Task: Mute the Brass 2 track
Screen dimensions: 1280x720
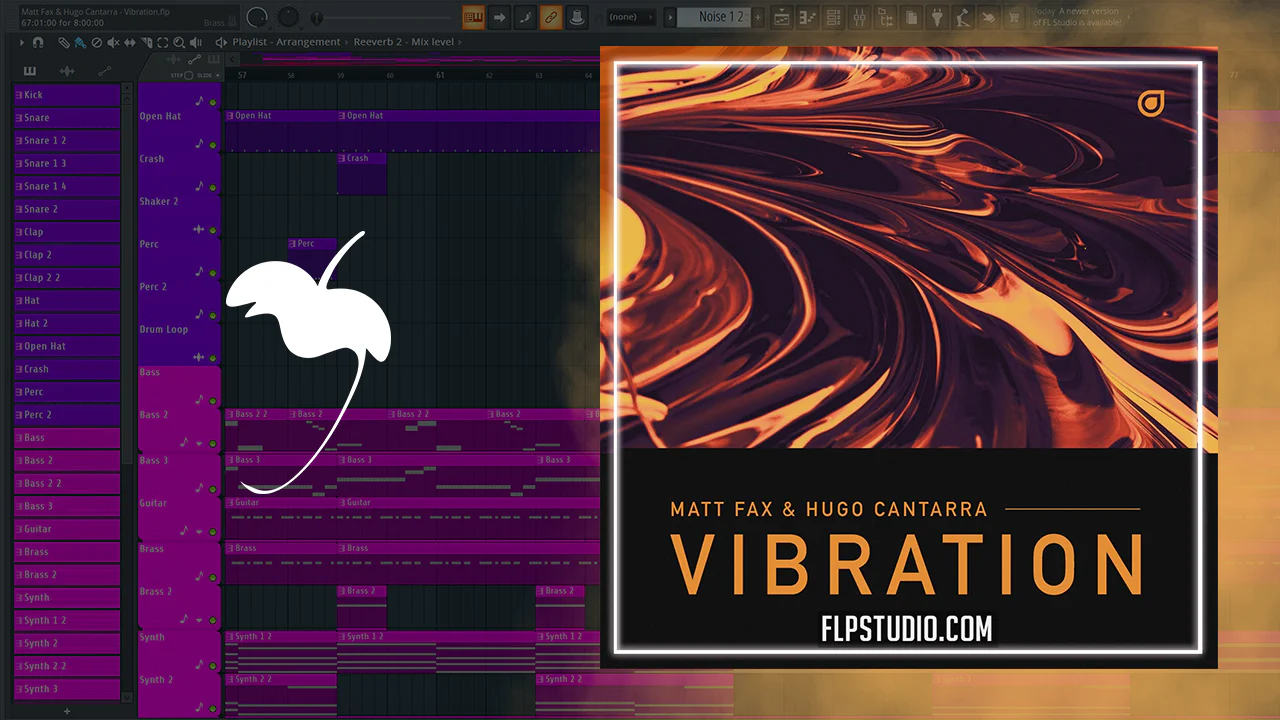Action: click(212, 620)
